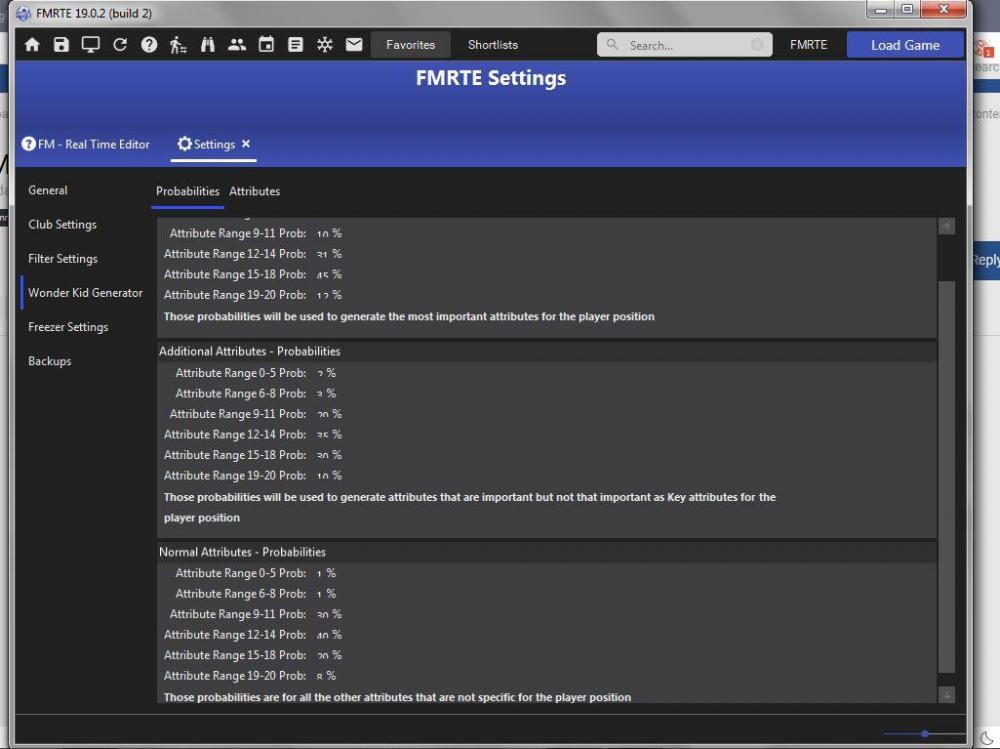Switch to the Probabilities tab
The height and width of the screenshot is (749, 1000).
click(188, 191)
